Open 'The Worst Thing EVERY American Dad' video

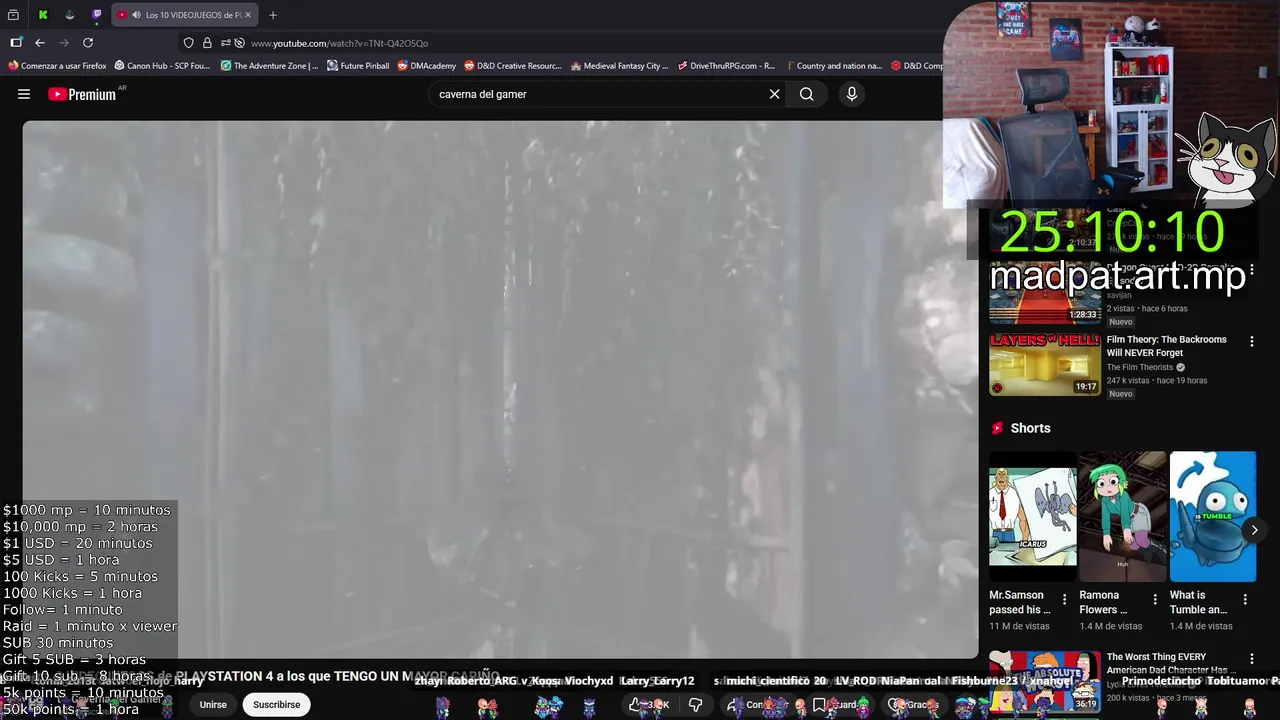(x=1166, y=663)
